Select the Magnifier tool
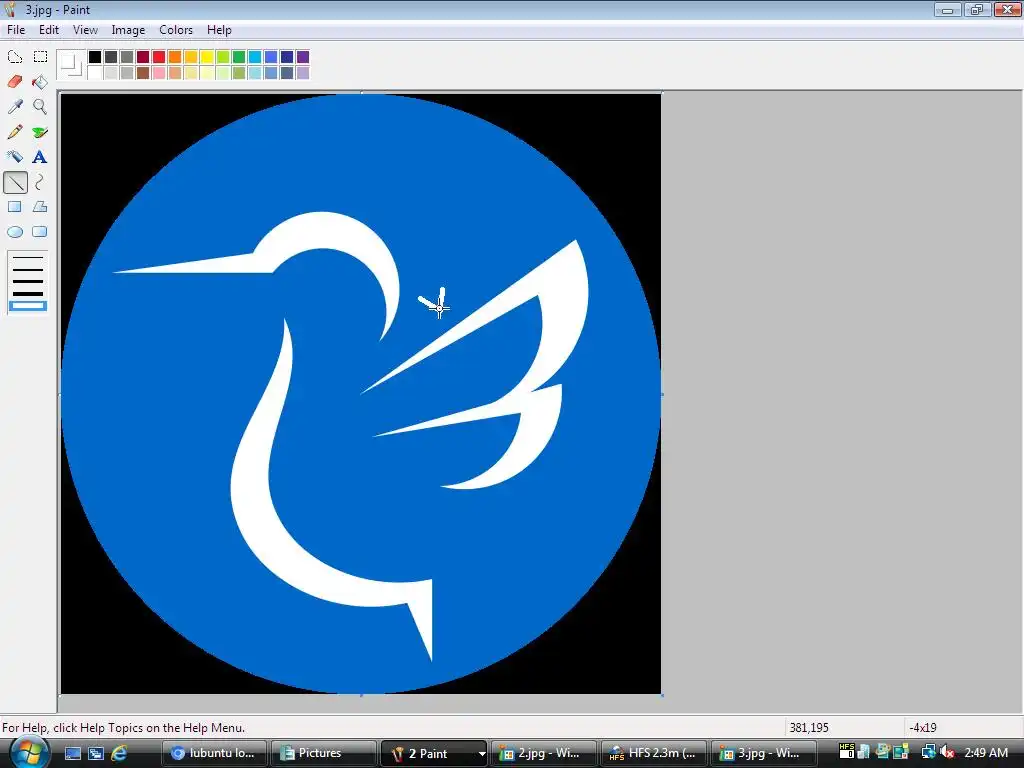The image size is (1024, 768). tap(40, 106)
